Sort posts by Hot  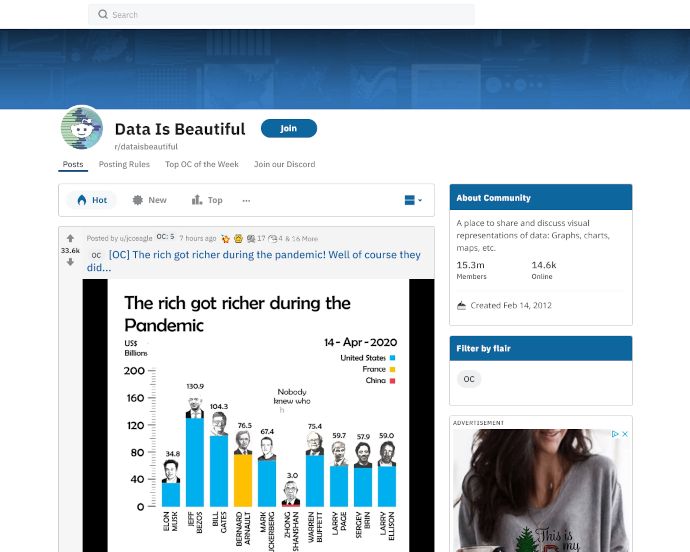92,200
